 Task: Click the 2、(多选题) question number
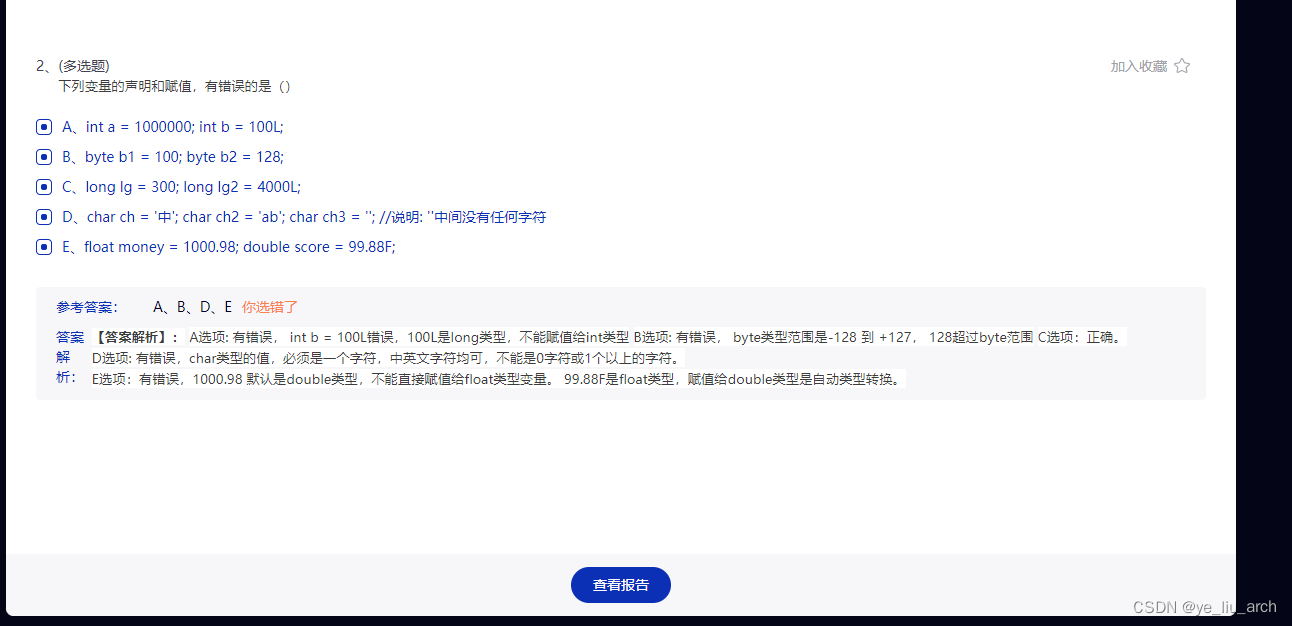[72, 65]
